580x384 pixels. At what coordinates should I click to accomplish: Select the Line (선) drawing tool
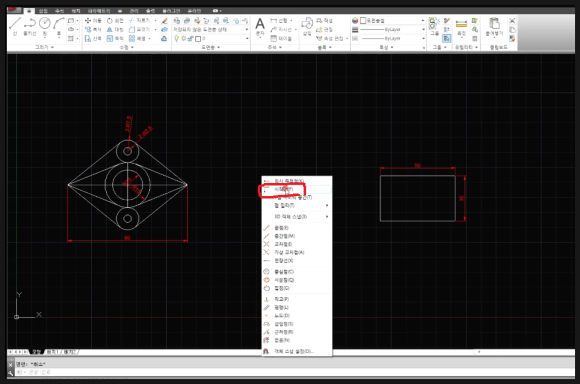tap(15, 26)
